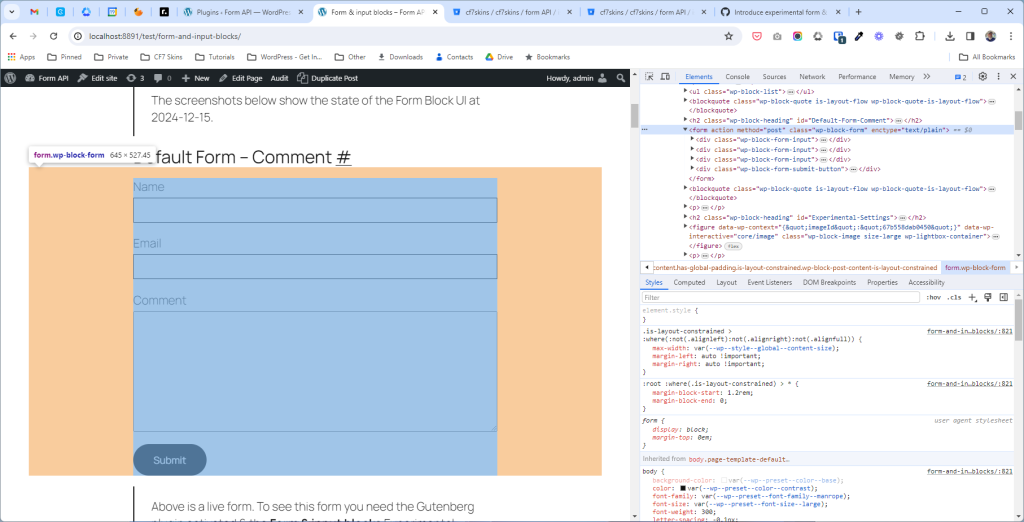Collapse the wp-block-form element node
Image resolution: width=1024 pixels, height=522 pixels.
point(686,130)
